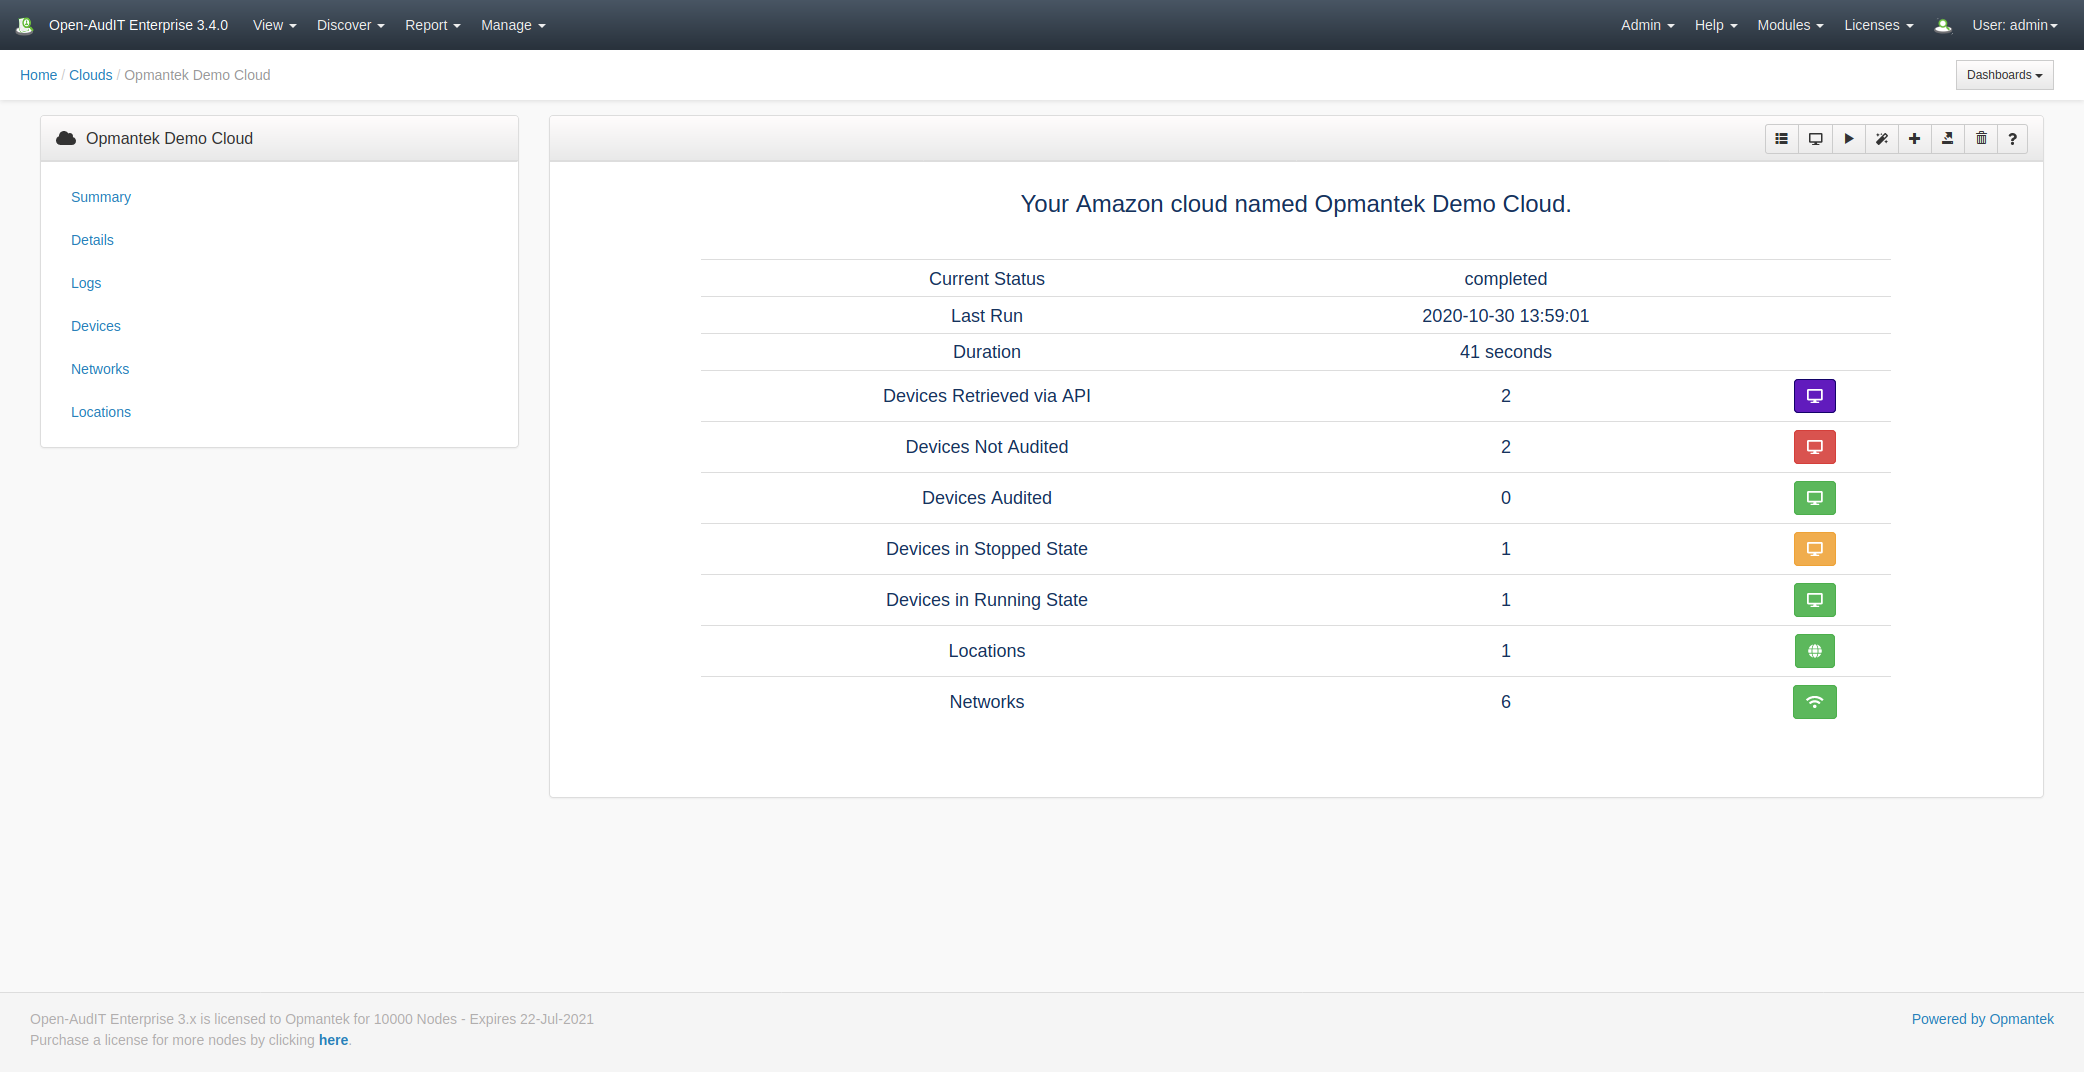2084x1072 pixels.
Task: Open the Logs link in the sidebar
Action: click(86, 283)
